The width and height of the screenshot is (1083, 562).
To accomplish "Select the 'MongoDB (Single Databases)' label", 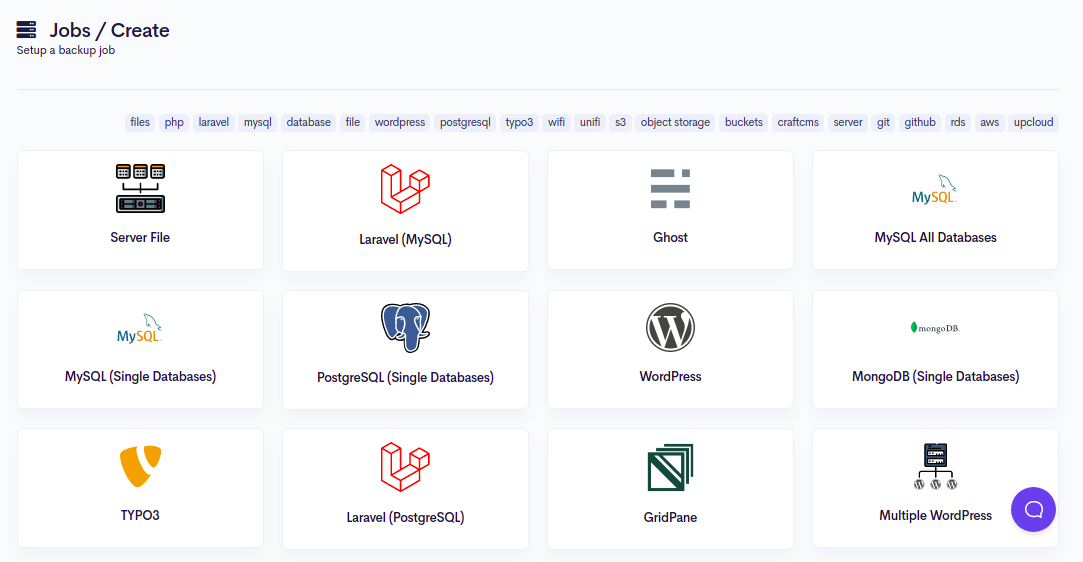I will pyautogui.click(x=935, y=377).
